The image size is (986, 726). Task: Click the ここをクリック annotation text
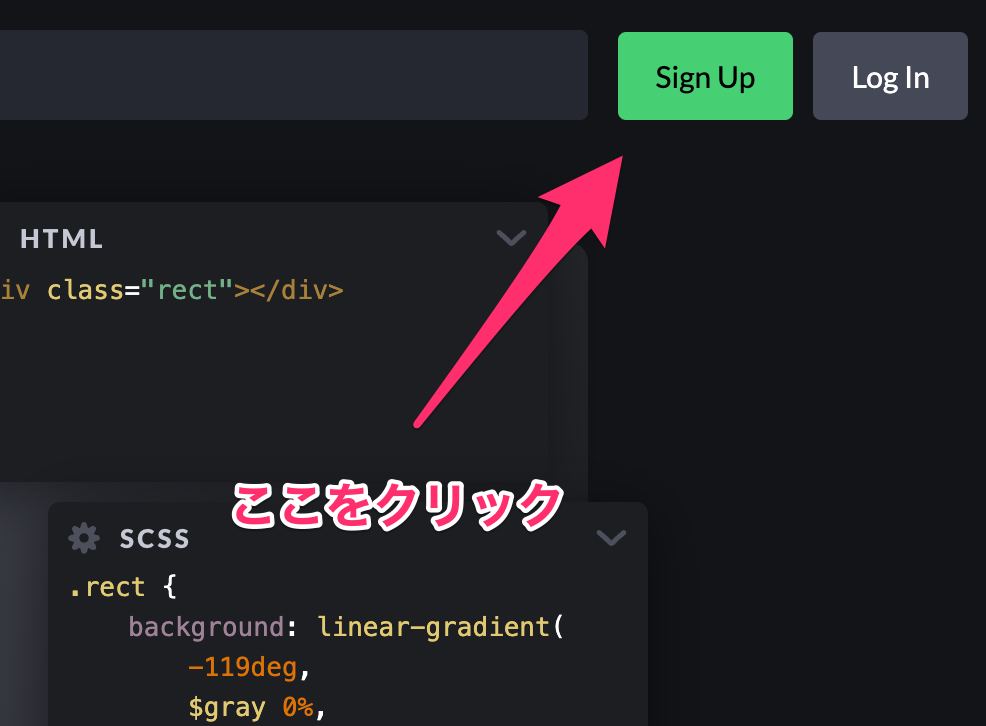pyautogui.click(x=397, y=505)
